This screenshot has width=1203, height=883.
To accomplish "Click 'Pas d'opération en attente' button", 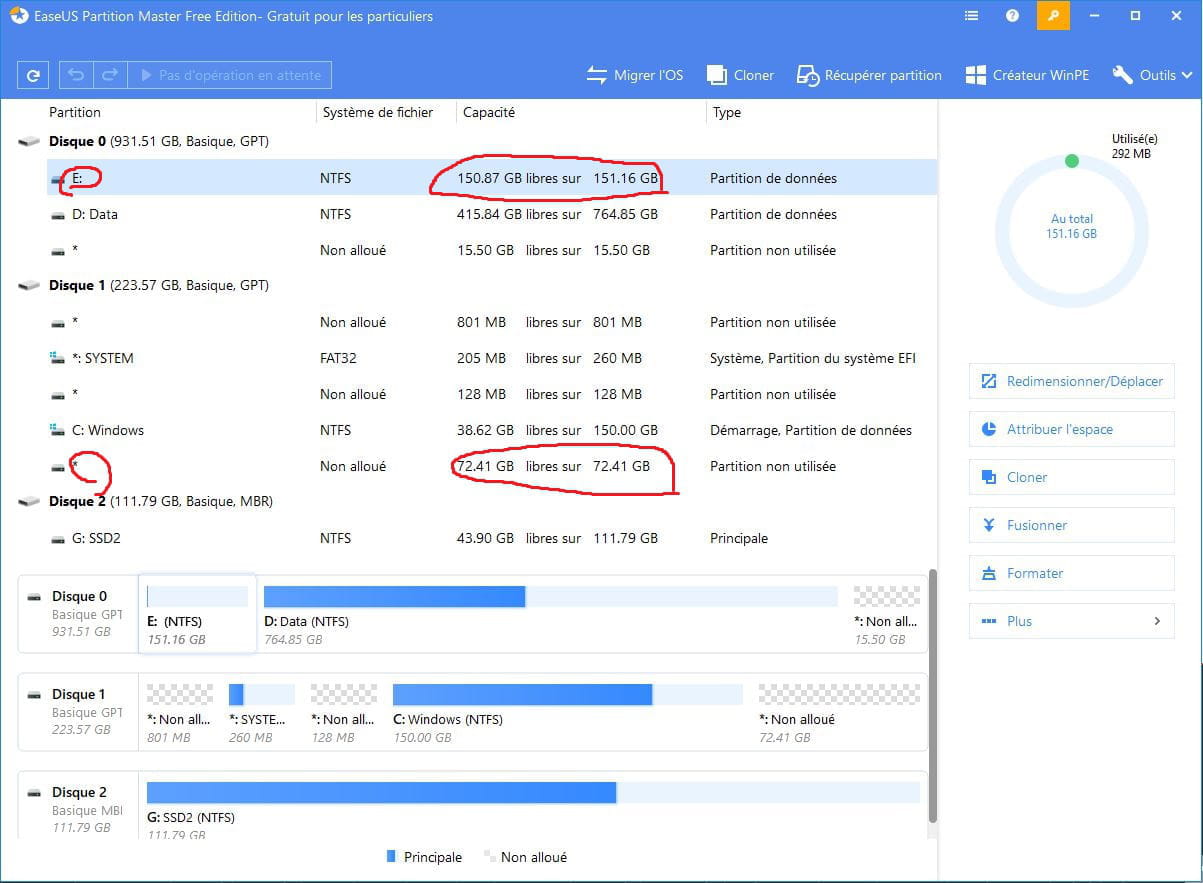I will coord(230,75).
